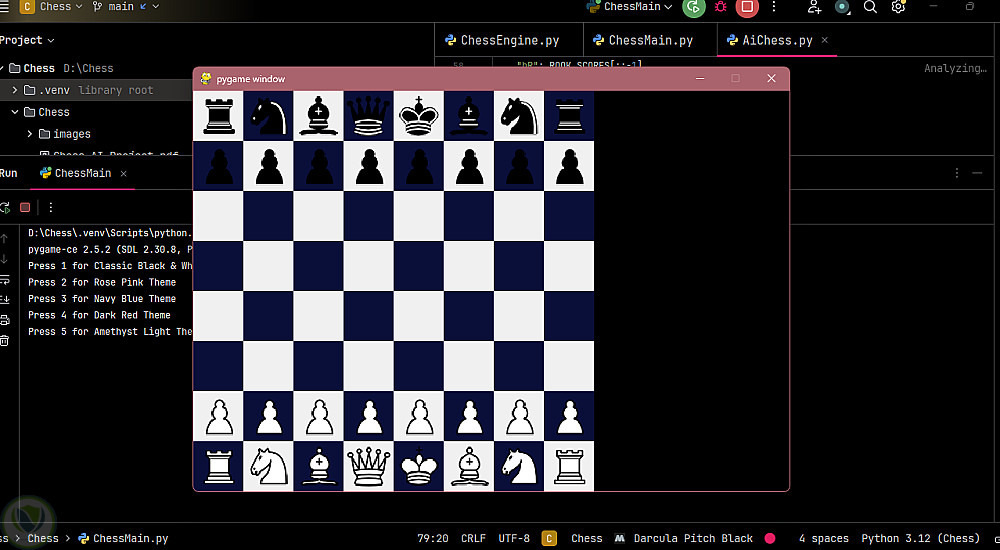The width and height of the screenshot is (1000, 550).
Task: Click the stop square in the Run panel toolbar
Action: tap(25, 207)
